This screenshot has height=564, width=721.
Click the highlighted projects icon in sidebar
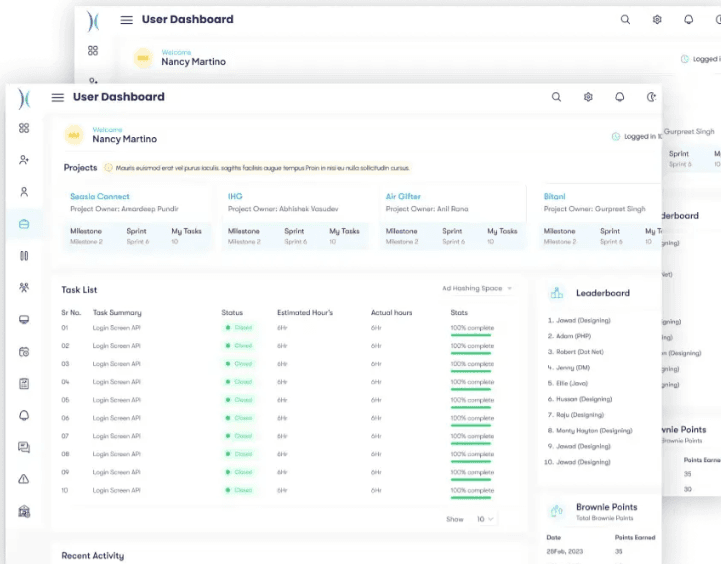24,224
